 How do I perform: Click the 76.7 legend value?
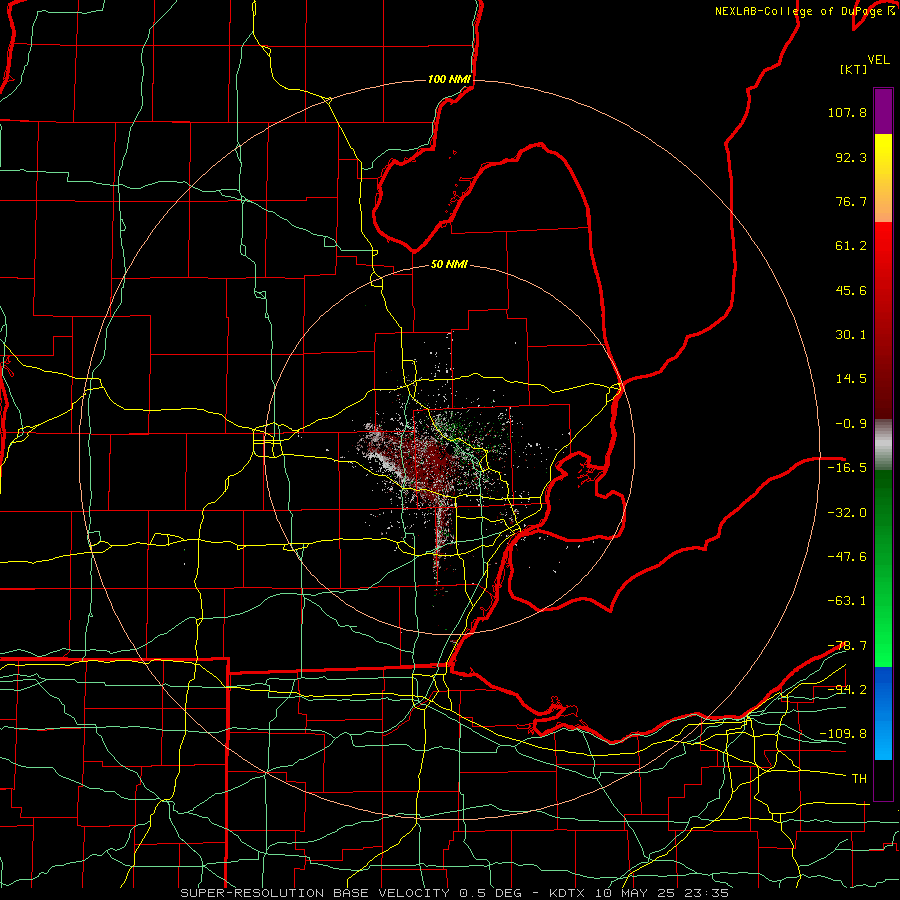coord(851,201)
